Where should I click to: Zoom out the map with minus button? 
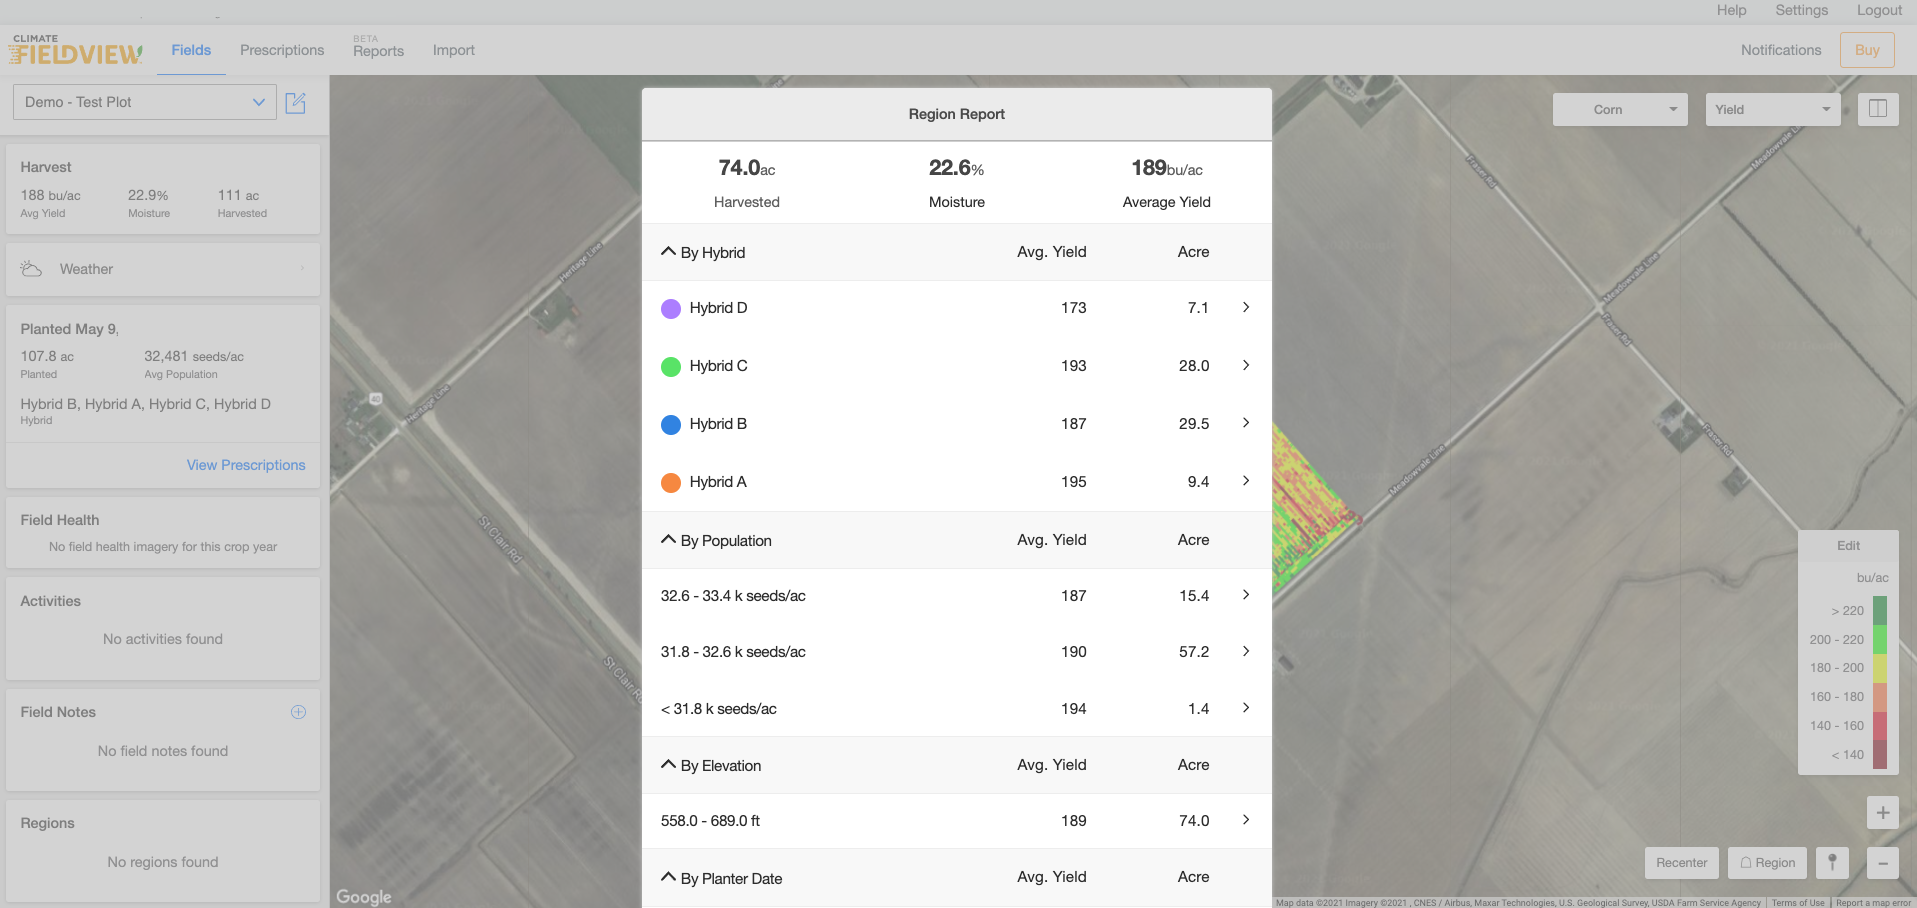pos(1883,863)
